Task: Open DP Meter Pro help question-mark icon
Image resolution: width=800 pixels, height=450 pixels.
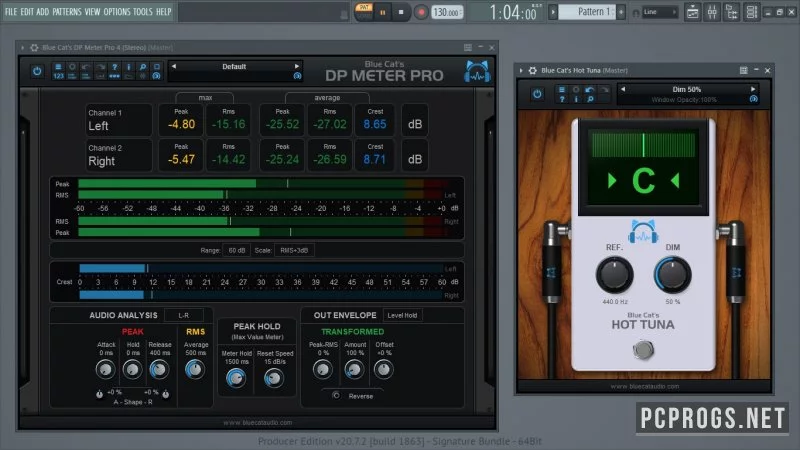Action: (115, 67)
